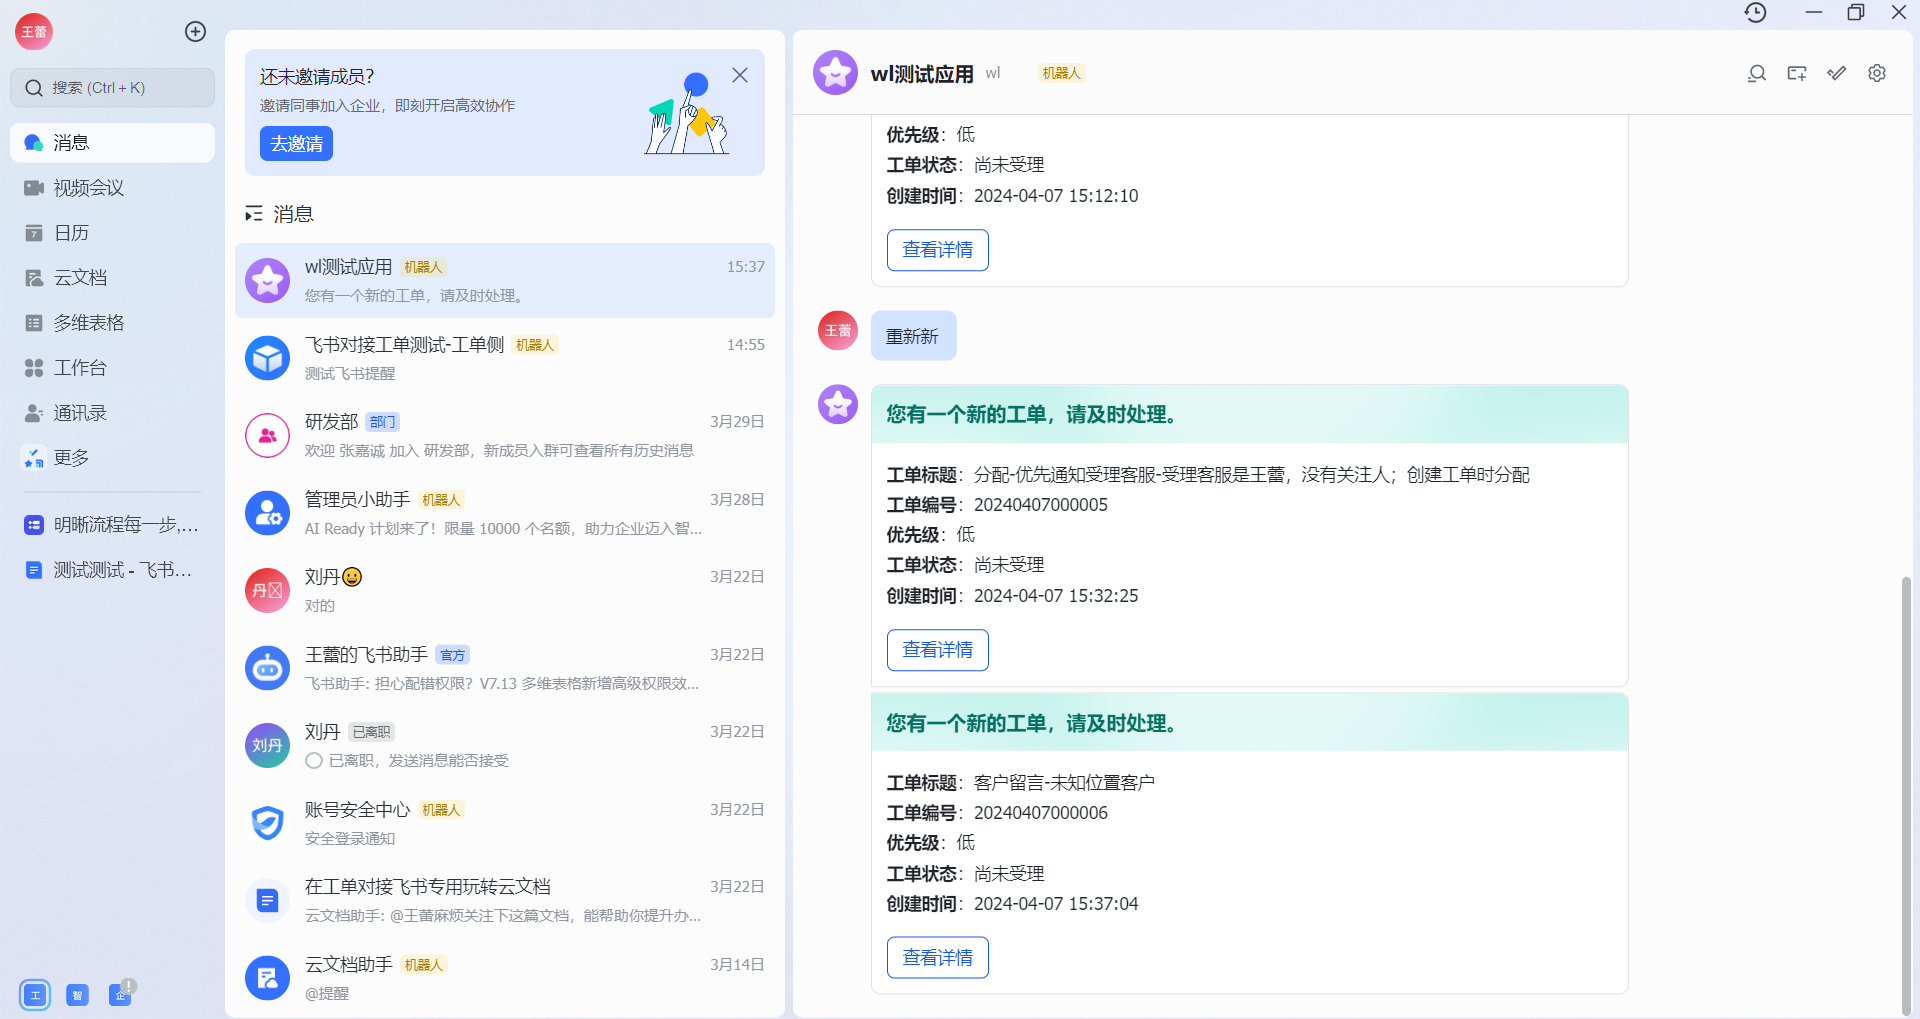Image resolution: width=1920 pixels, height=1019 pixels.
Task: Click the bottom-left 工 workspace icon
Action: 35,995
